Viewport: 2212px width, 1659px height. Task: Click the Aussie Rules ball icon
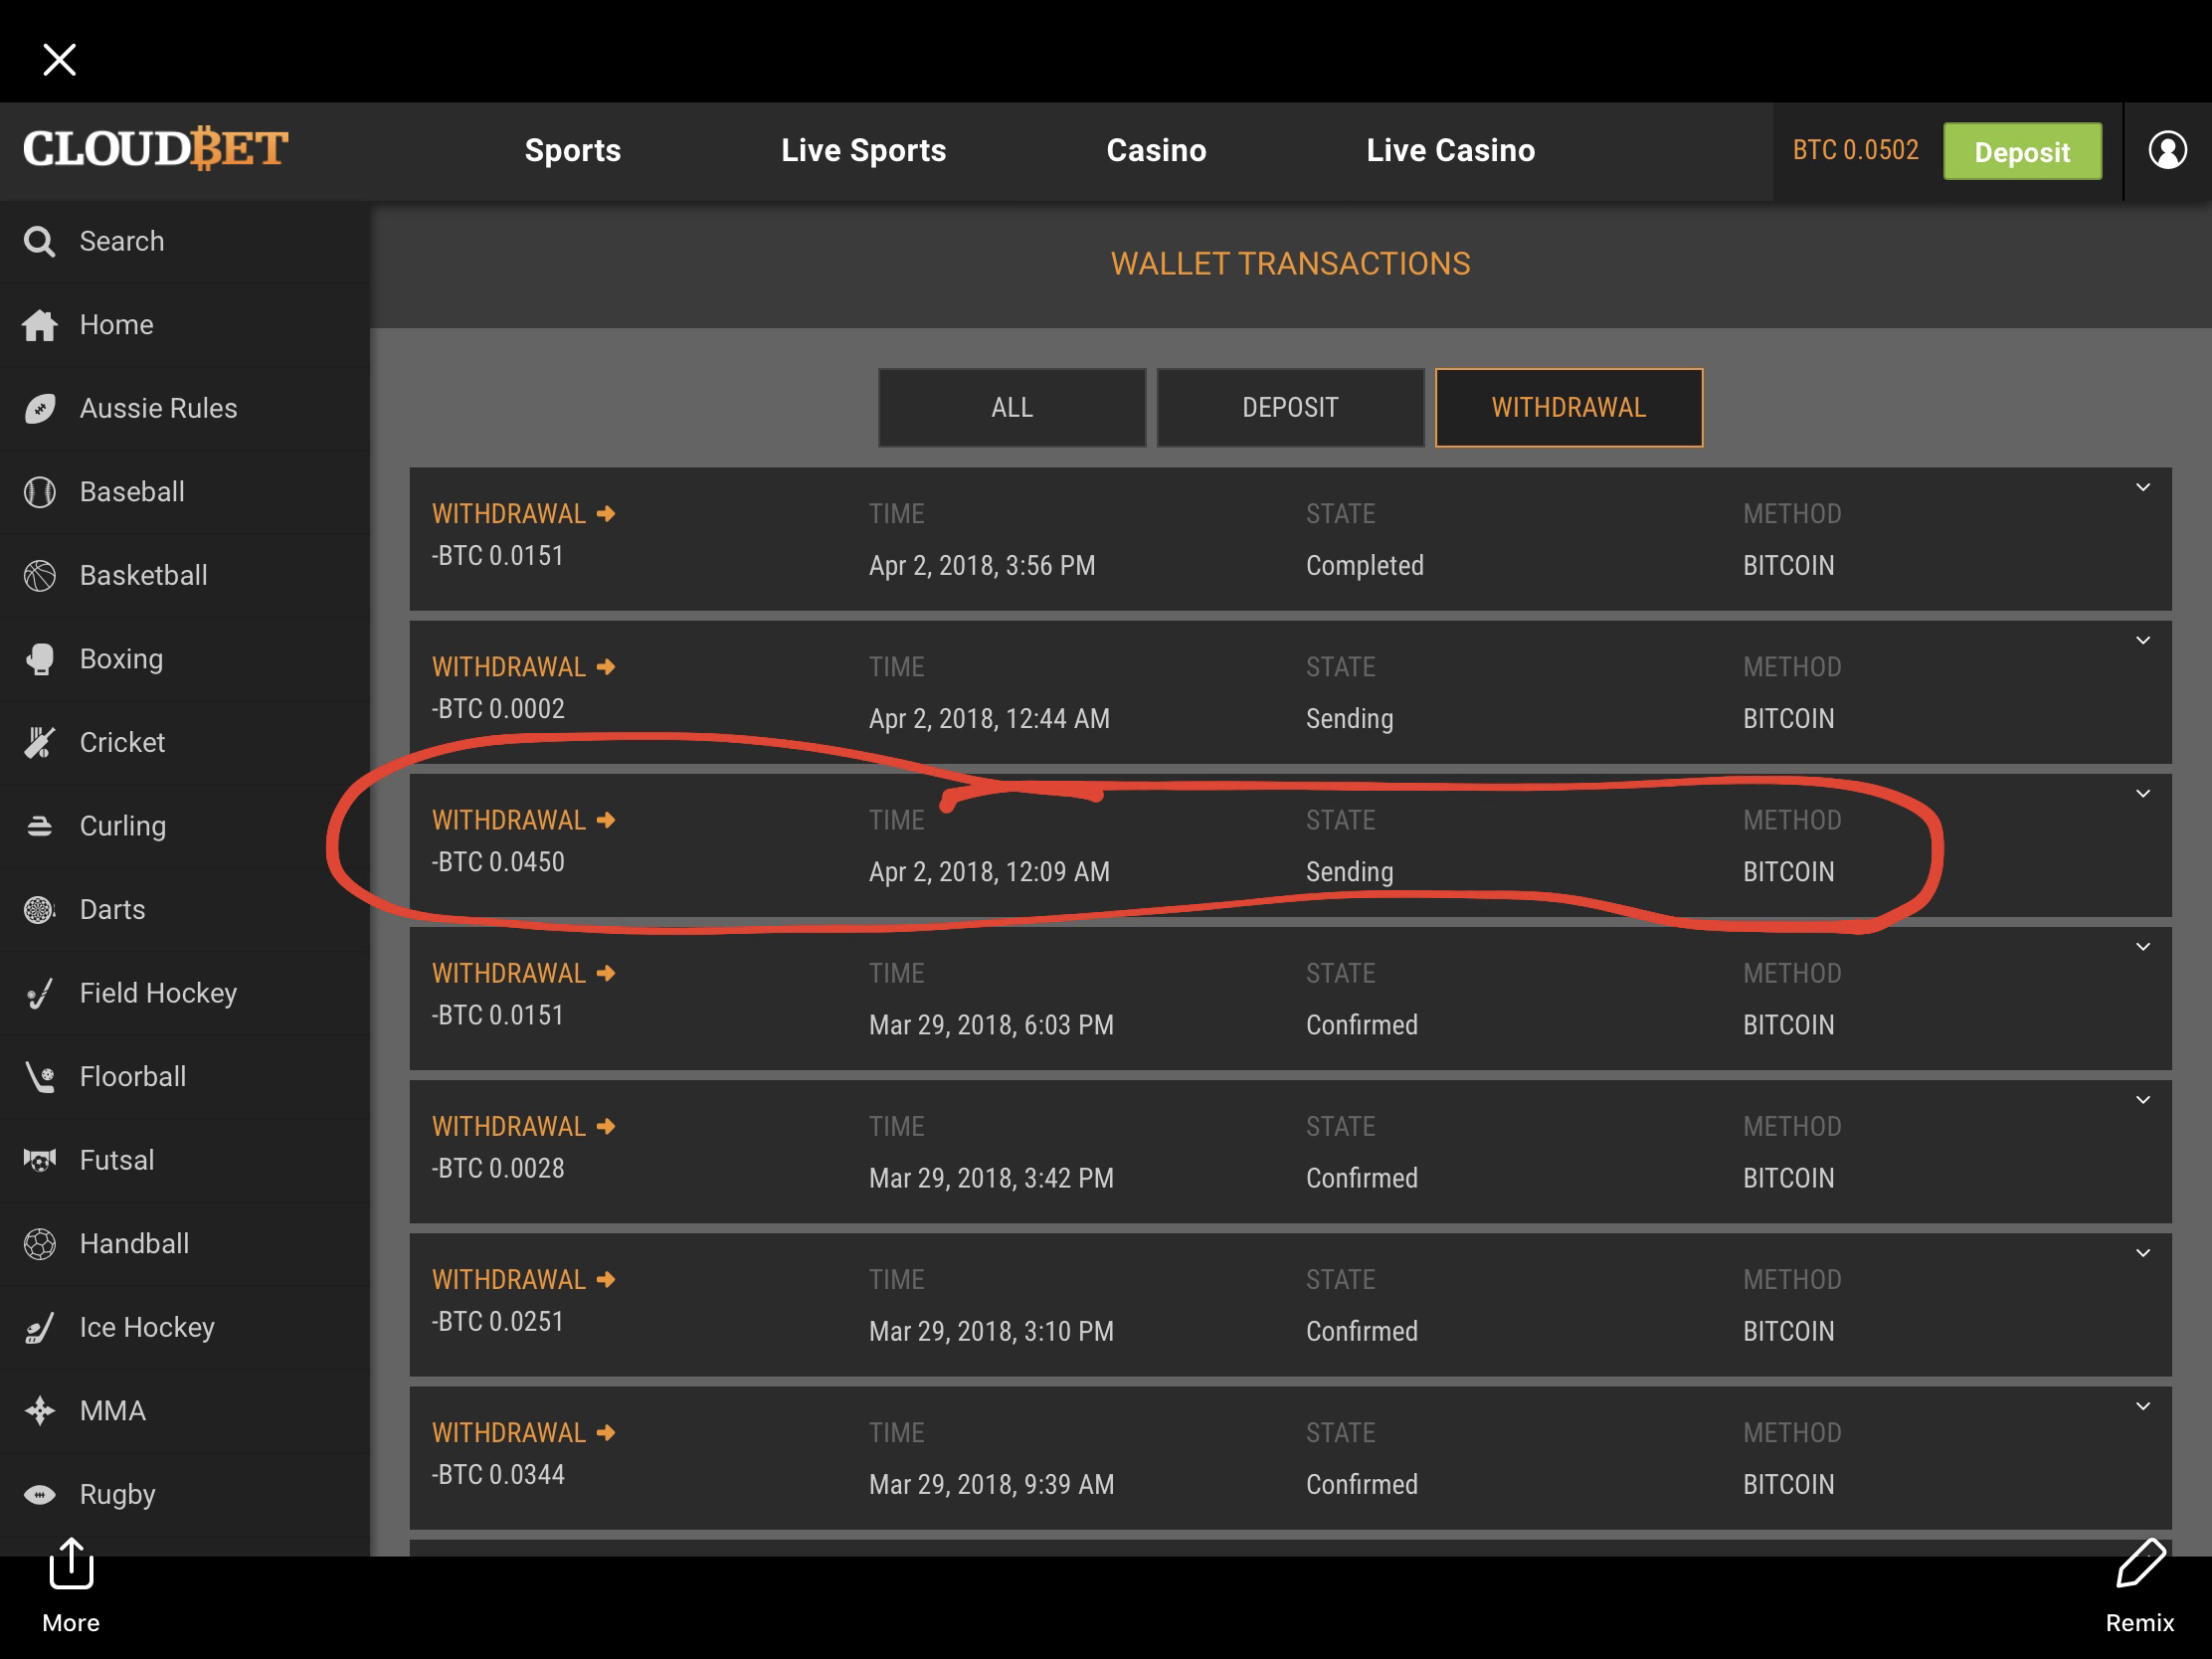click(40, 408)
